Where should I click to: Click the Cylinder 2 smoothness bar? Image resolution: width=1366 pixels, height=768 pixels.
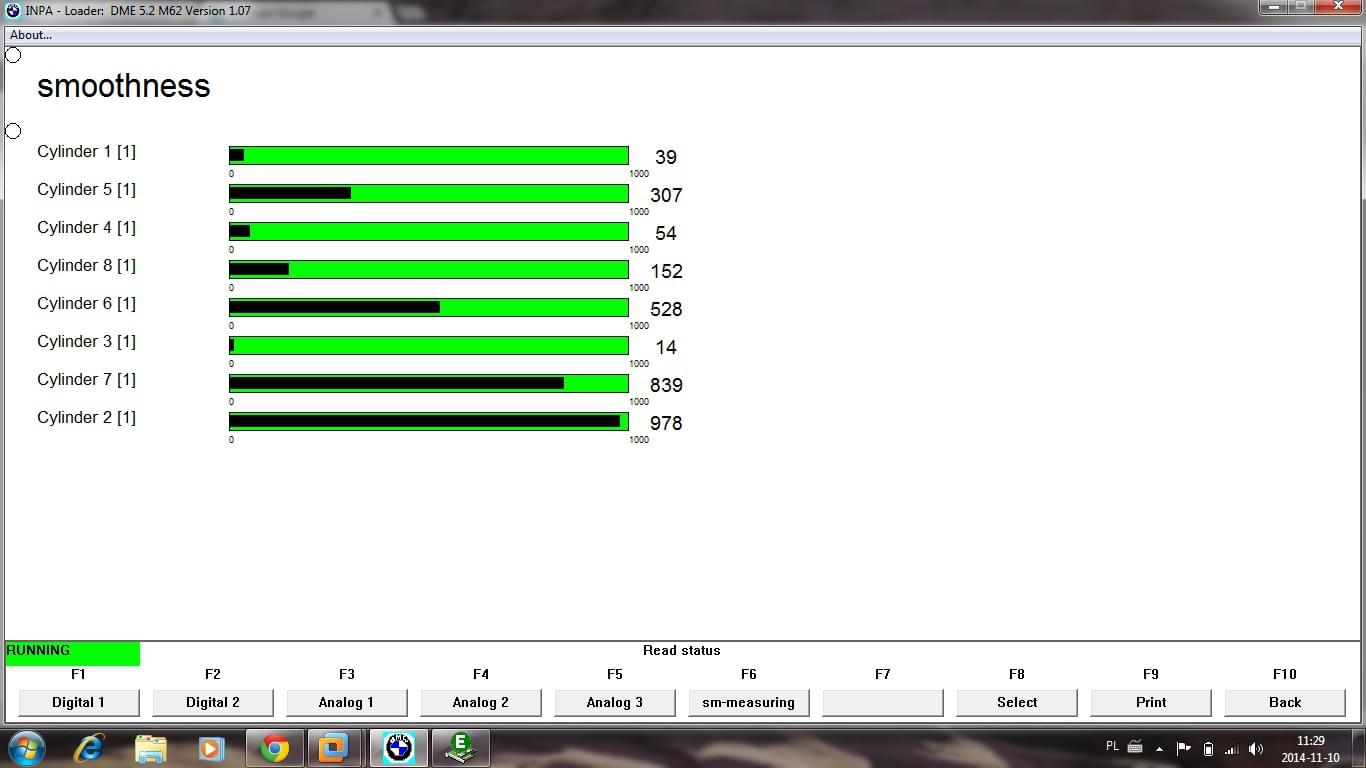point(428,421)
